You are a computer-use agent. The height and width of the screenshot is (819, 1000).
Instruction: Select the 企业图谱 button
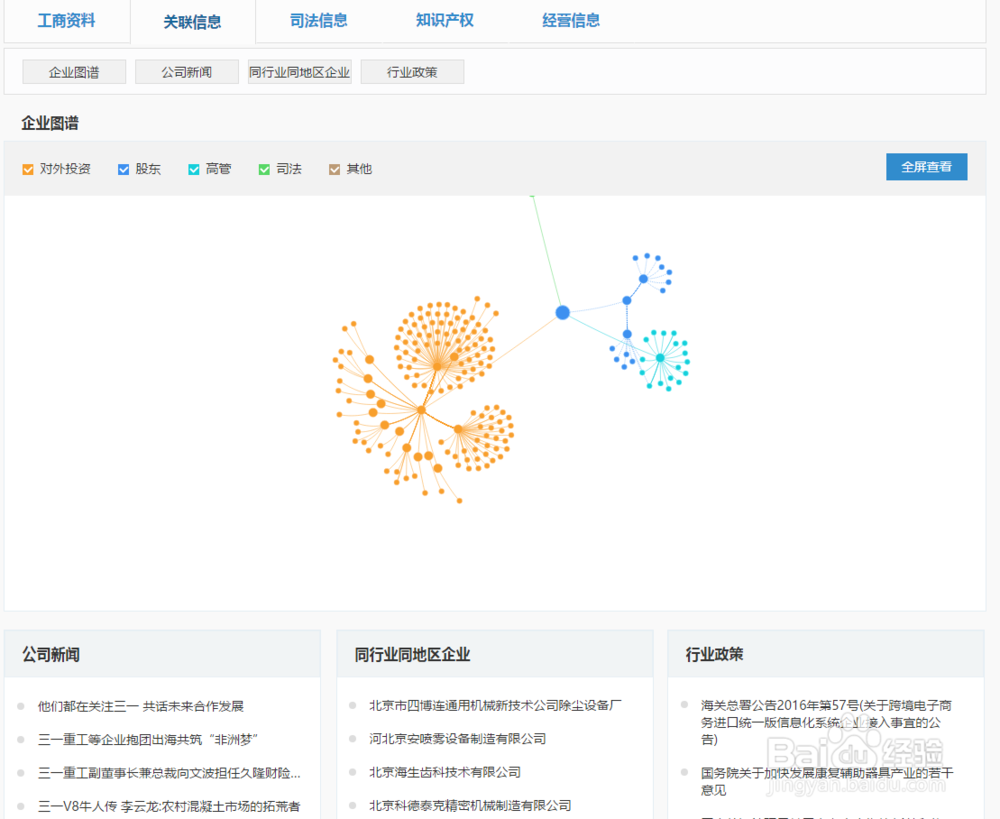(x=73, y=71)
